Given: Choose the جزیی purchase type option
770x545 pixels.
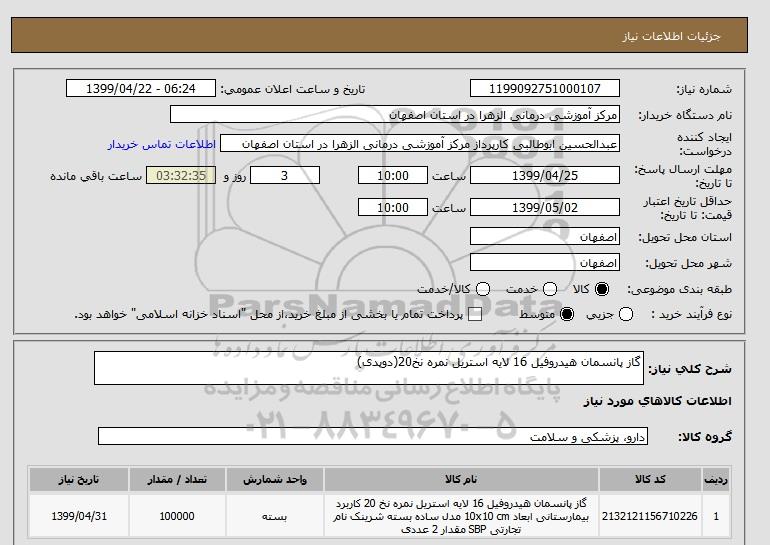Looking at the screenshot, I should pos(626,314).
